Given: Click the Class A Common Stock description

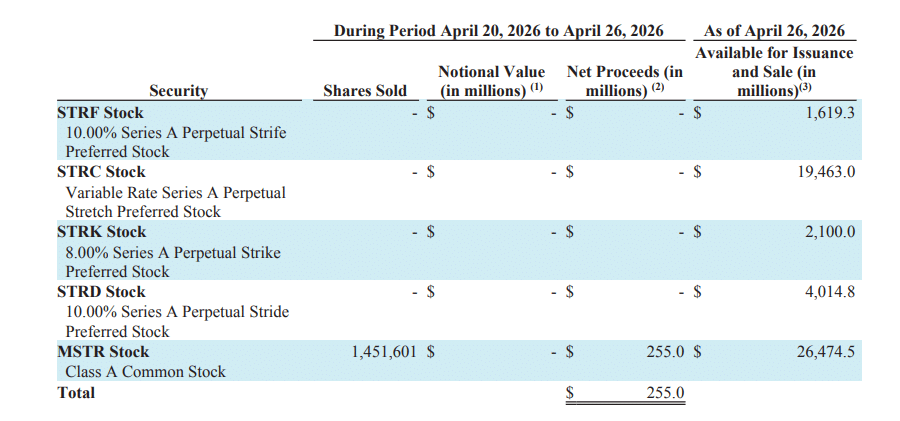Looking at the screenshot, I should [145, 372].
